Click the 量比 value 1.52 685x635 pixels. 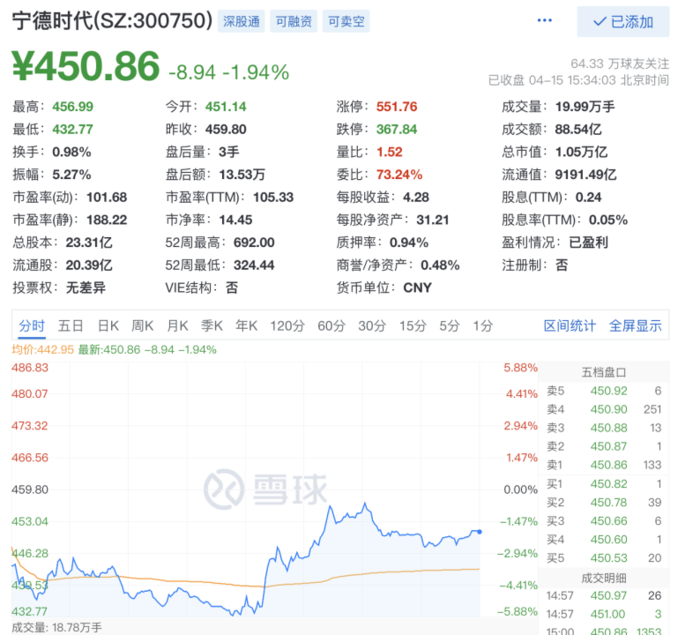tap(389, 152)
